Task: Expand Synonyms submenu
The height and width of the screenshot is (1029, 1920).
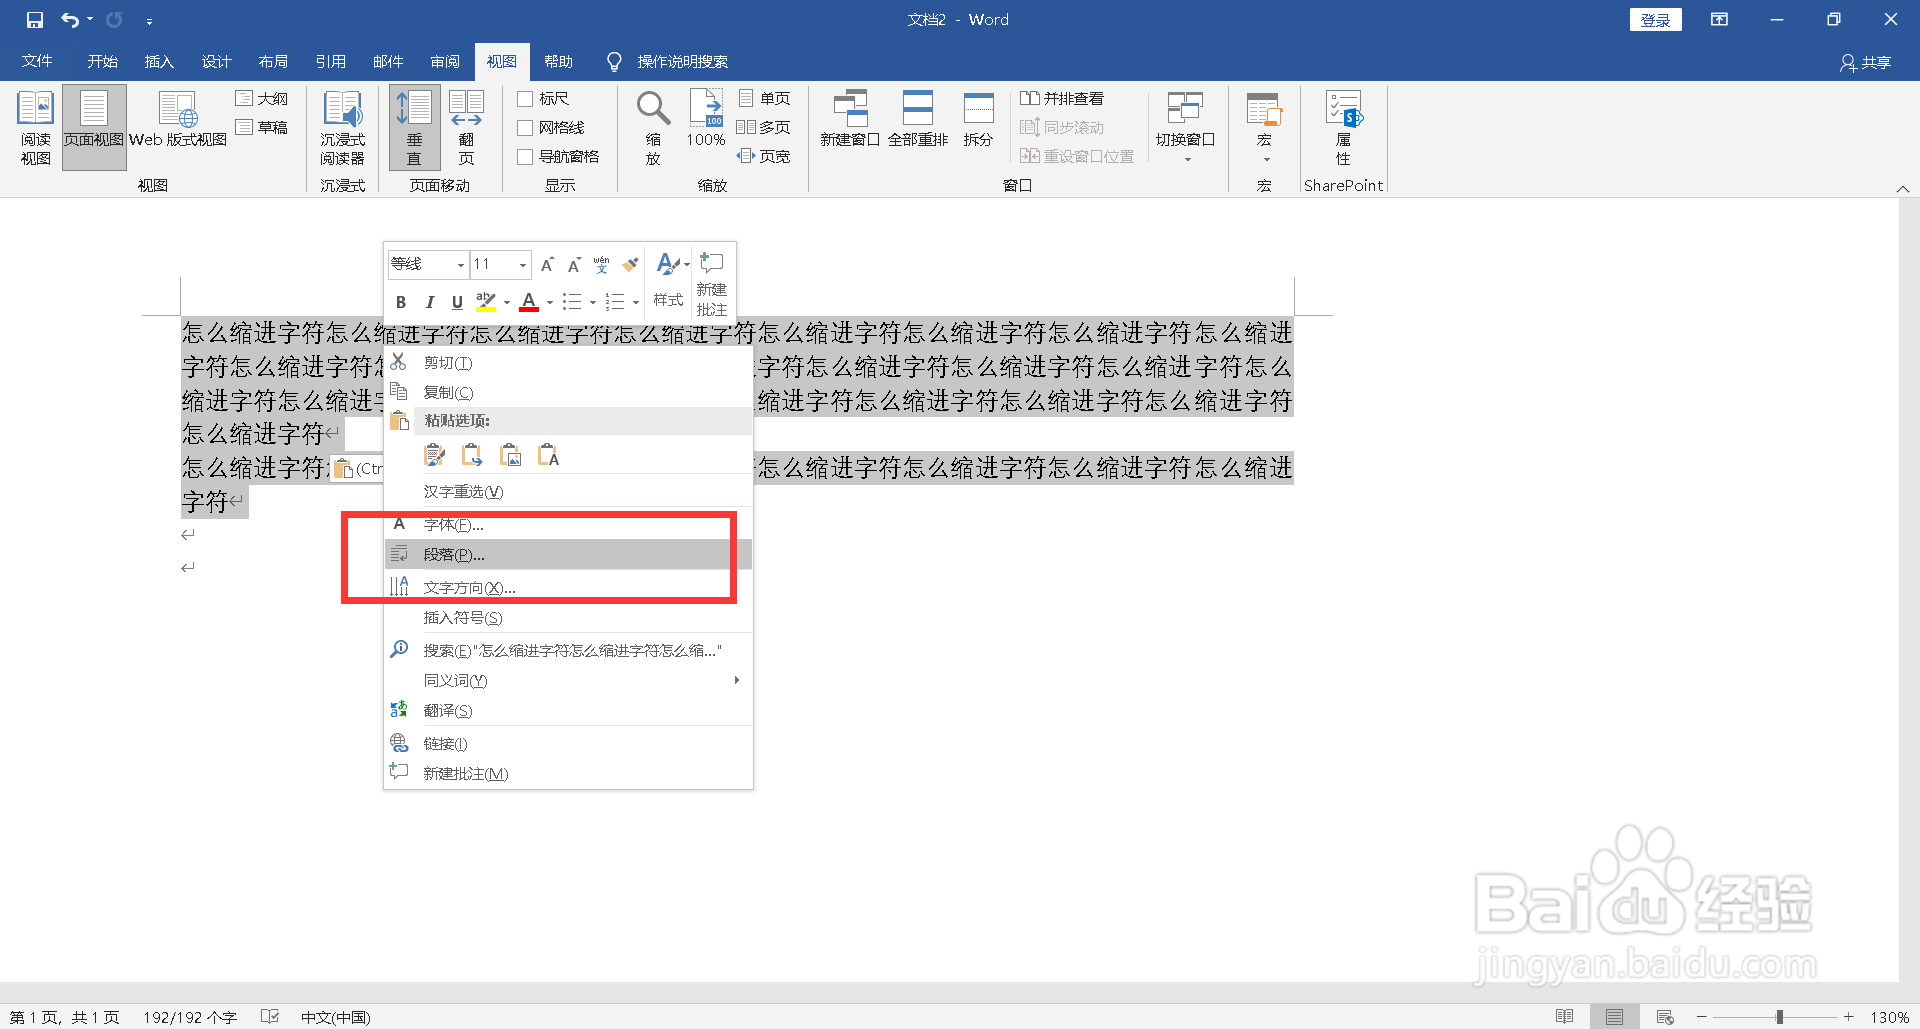Action: 568,681
